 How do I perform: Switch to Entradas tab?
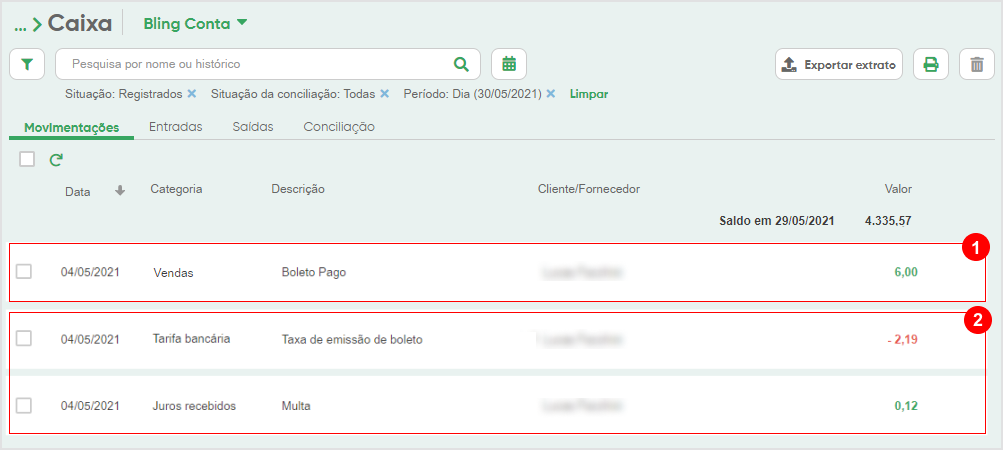tap(176, 127)
